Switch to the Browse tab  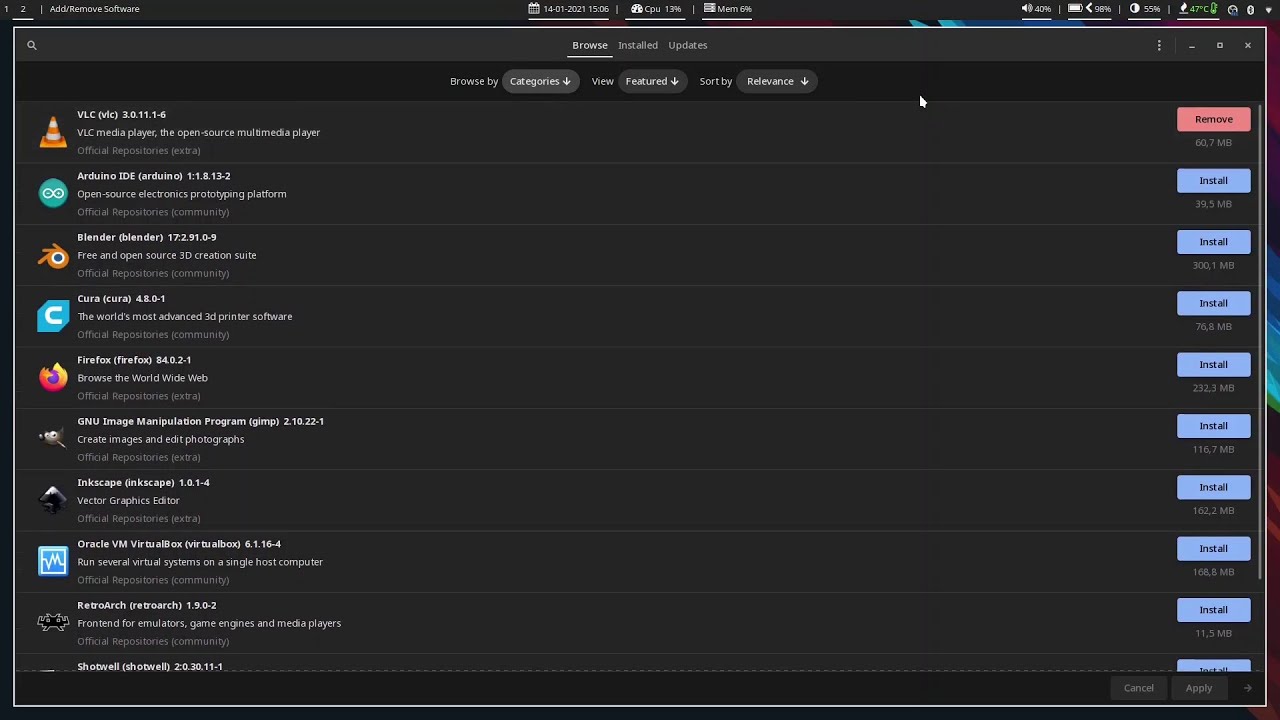coord(590,45)
